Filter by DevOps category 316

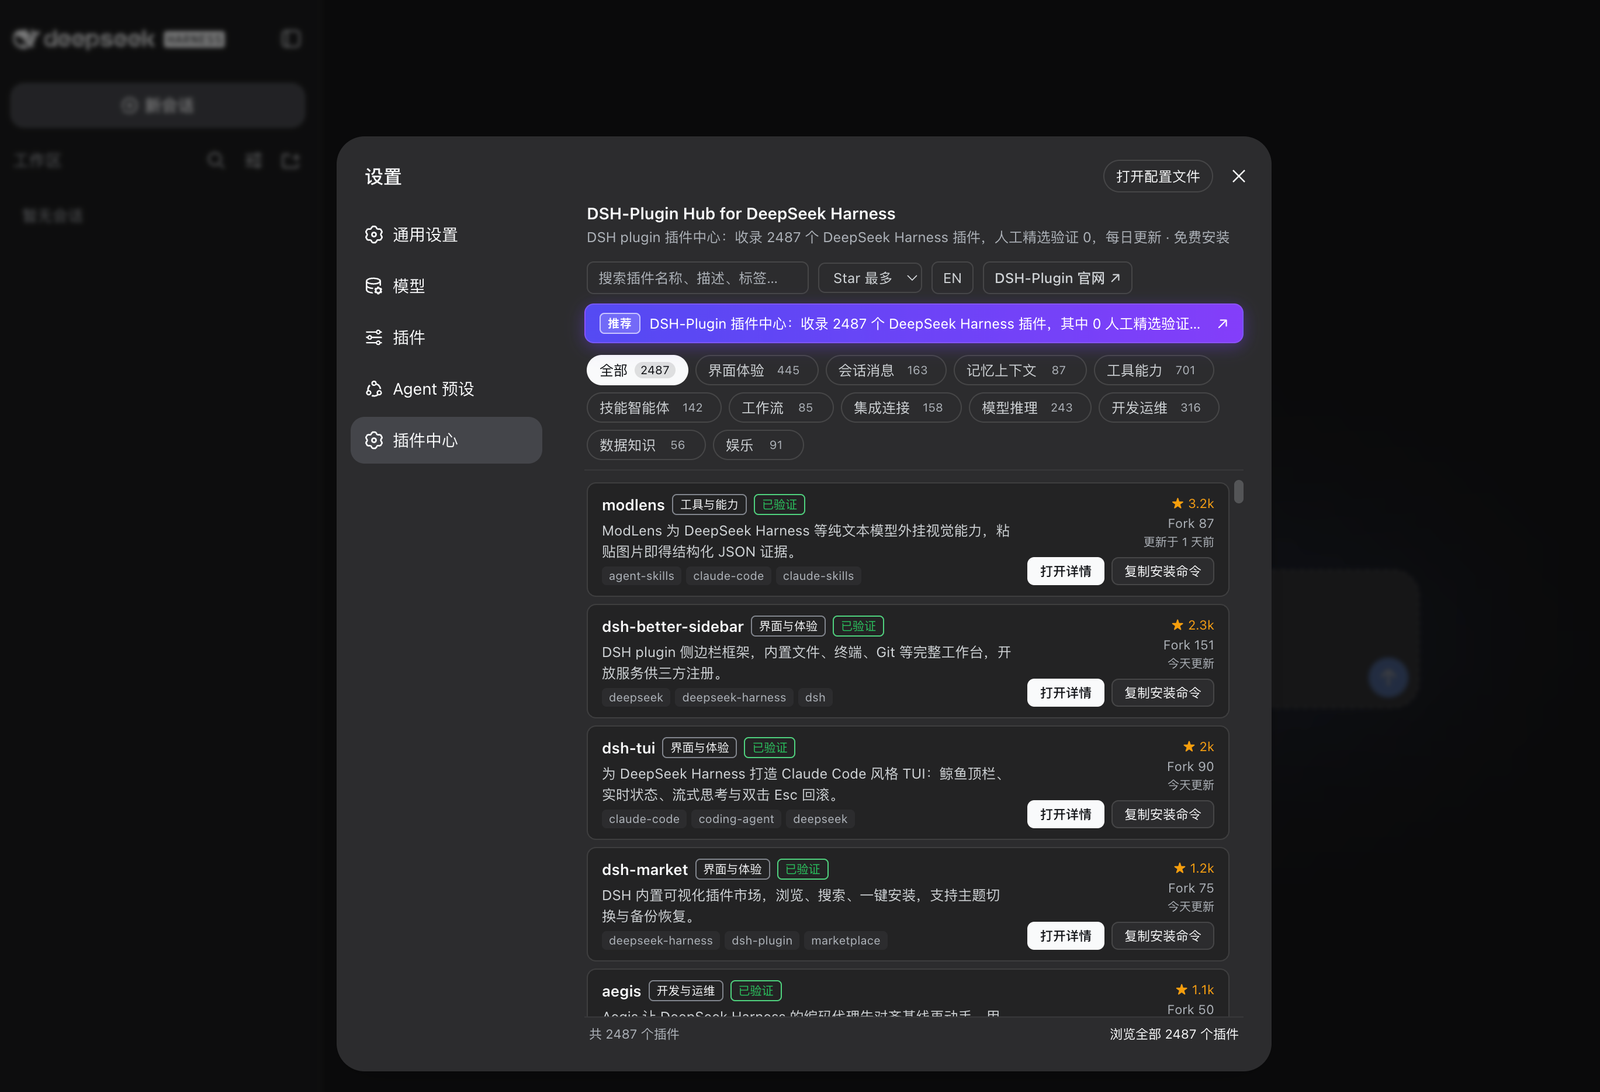pos(1158,408)
